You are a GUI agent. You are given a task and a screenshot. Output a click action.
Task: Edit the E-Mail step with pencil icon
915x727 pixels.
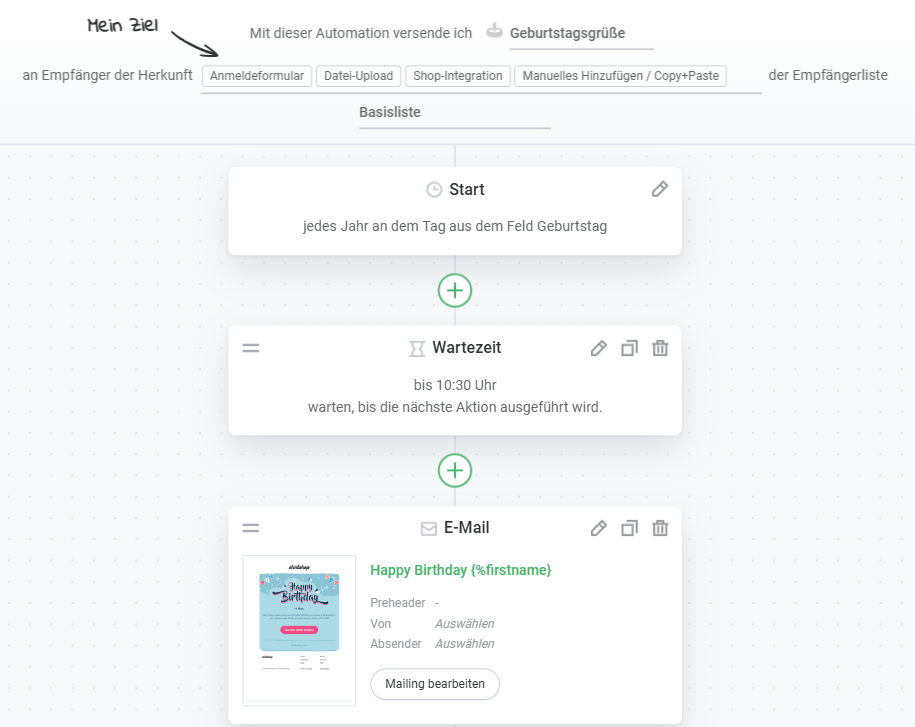(598, 528)
